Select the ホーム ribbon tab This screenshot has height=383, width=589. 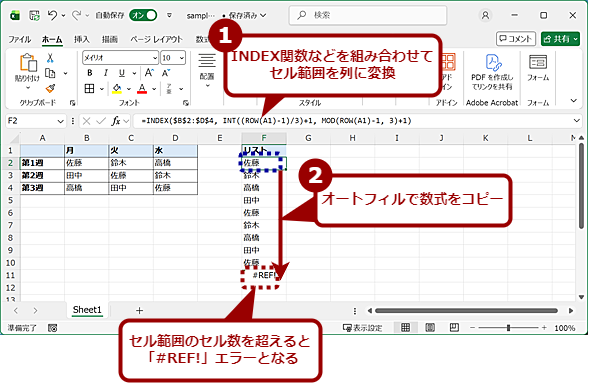pyautogui.click(x=52, y=39)
